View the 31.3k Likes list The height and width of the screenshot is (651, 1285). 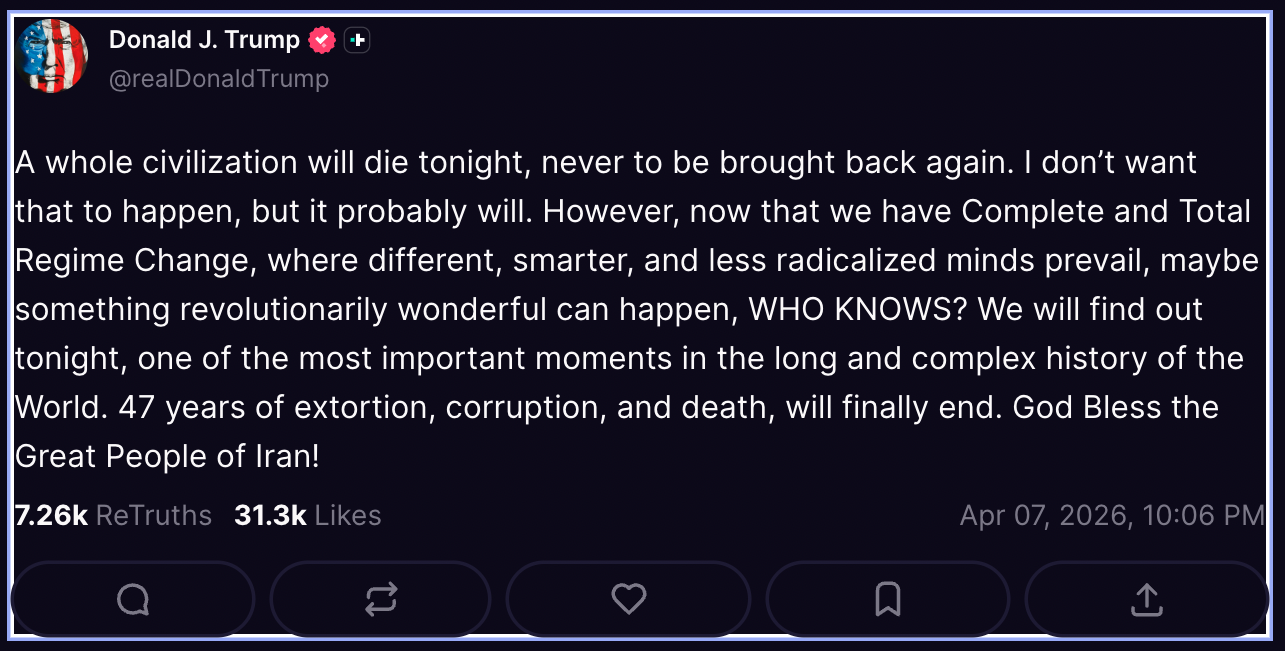tap(307, 515)
